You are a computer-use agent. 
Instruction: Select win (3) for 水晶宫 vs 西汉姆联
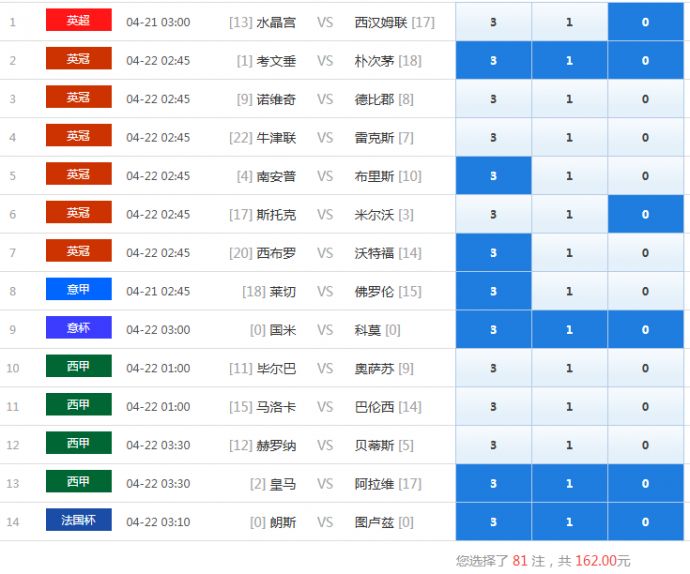[493, 22]
